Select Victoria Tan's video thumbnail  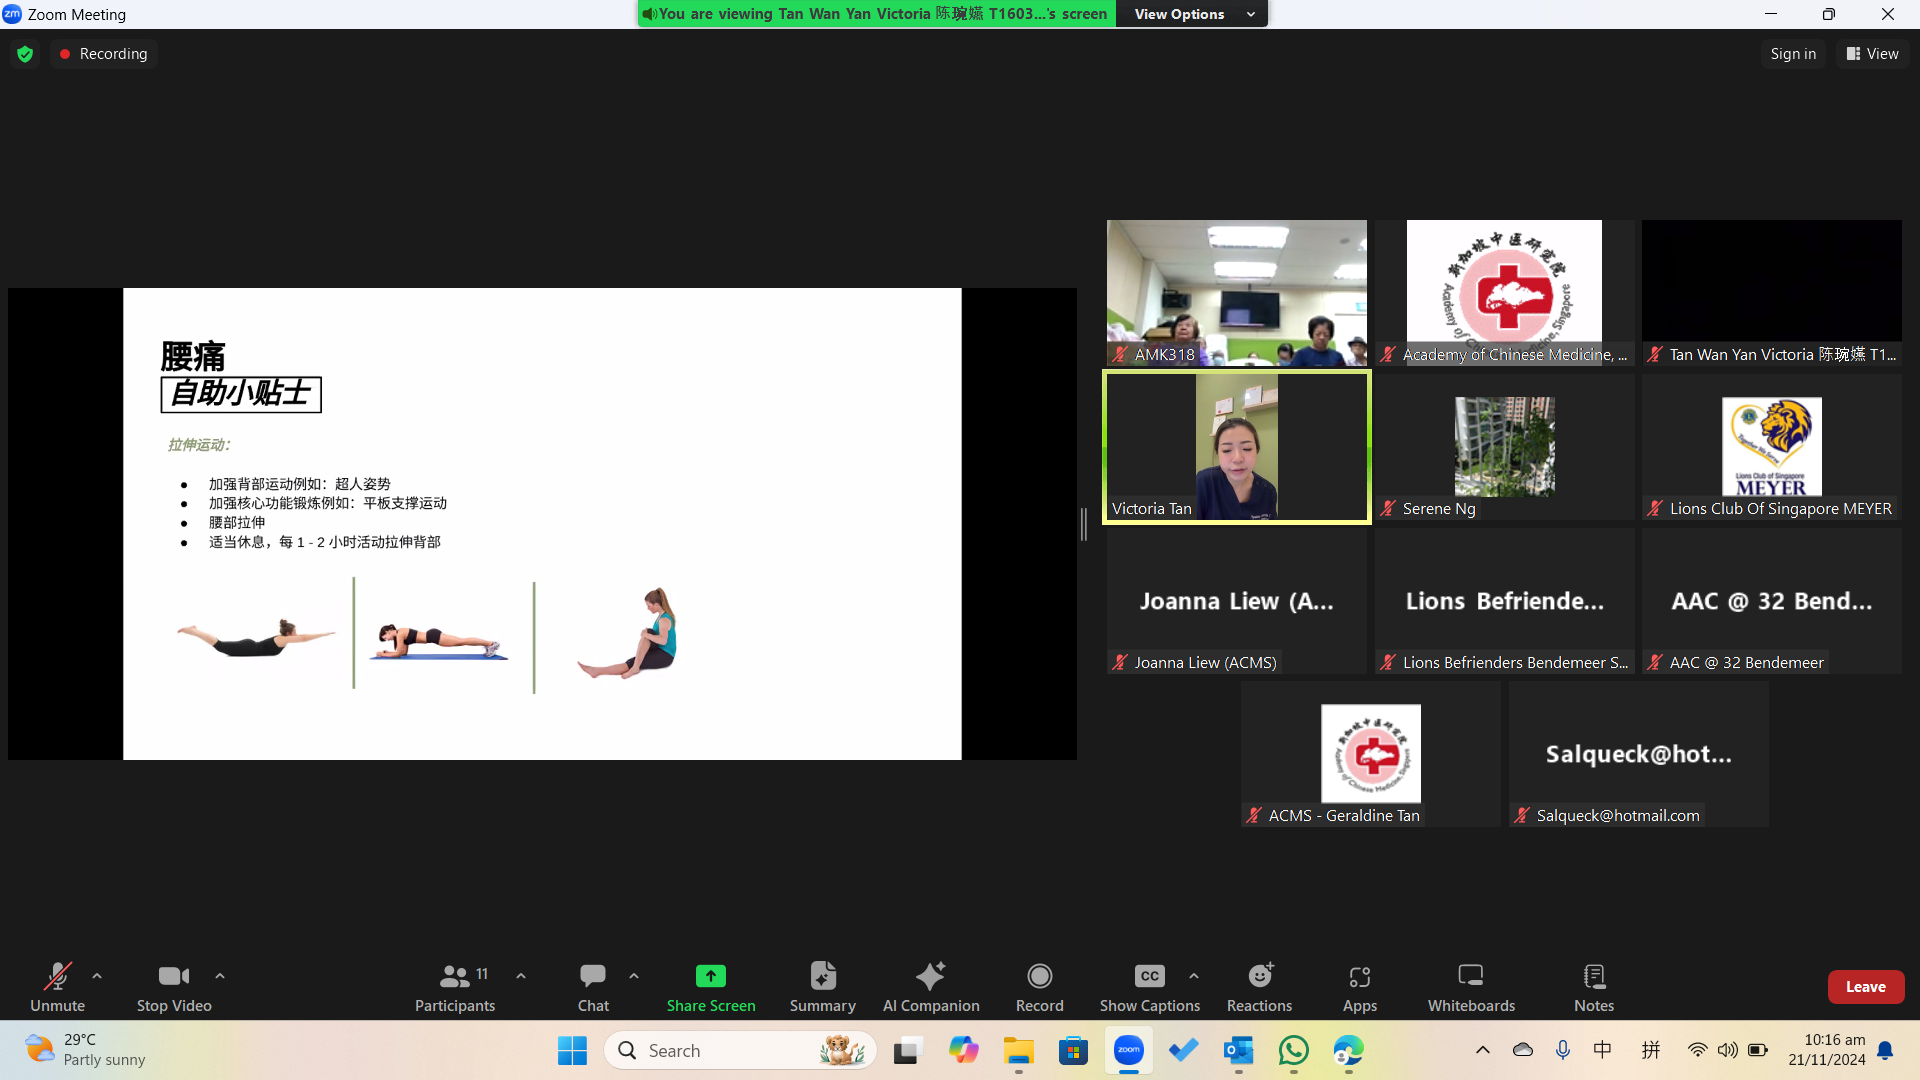(x=1236, y=447)
